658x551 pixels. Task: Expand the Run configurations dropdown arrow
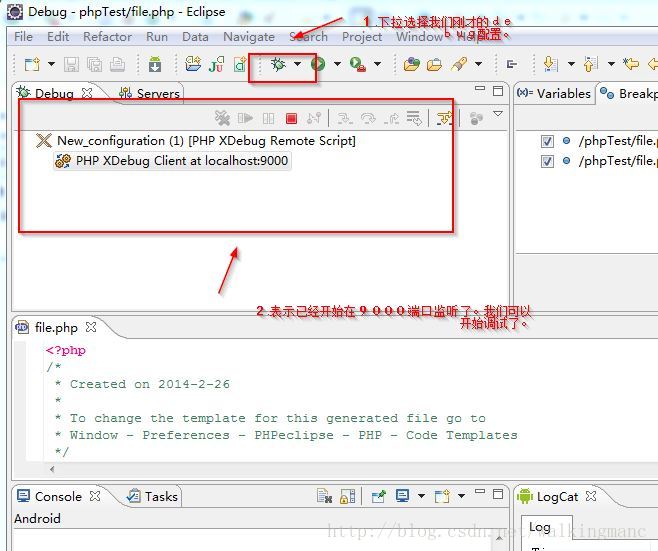coord(337,64)
